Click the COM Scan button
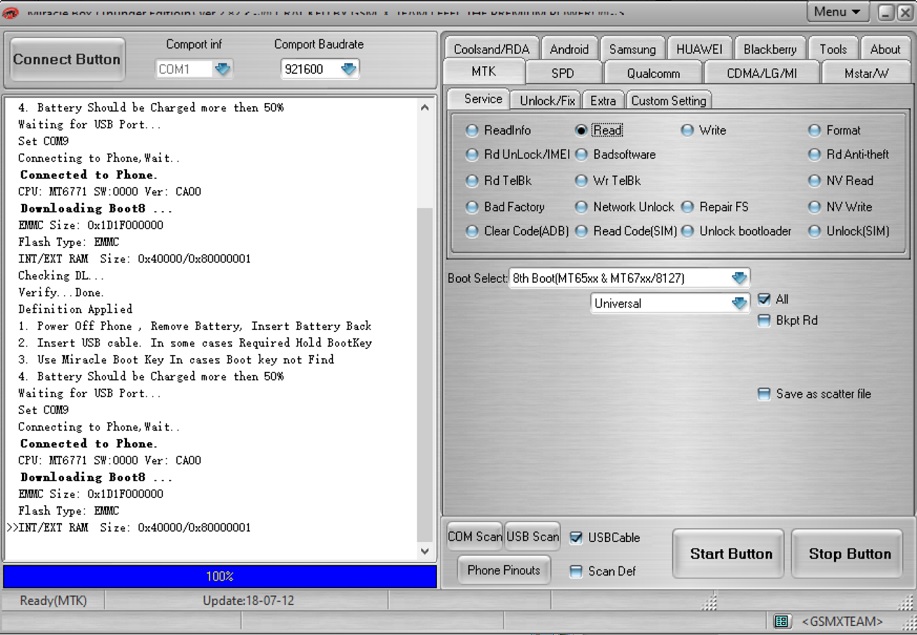 point(474,536)
